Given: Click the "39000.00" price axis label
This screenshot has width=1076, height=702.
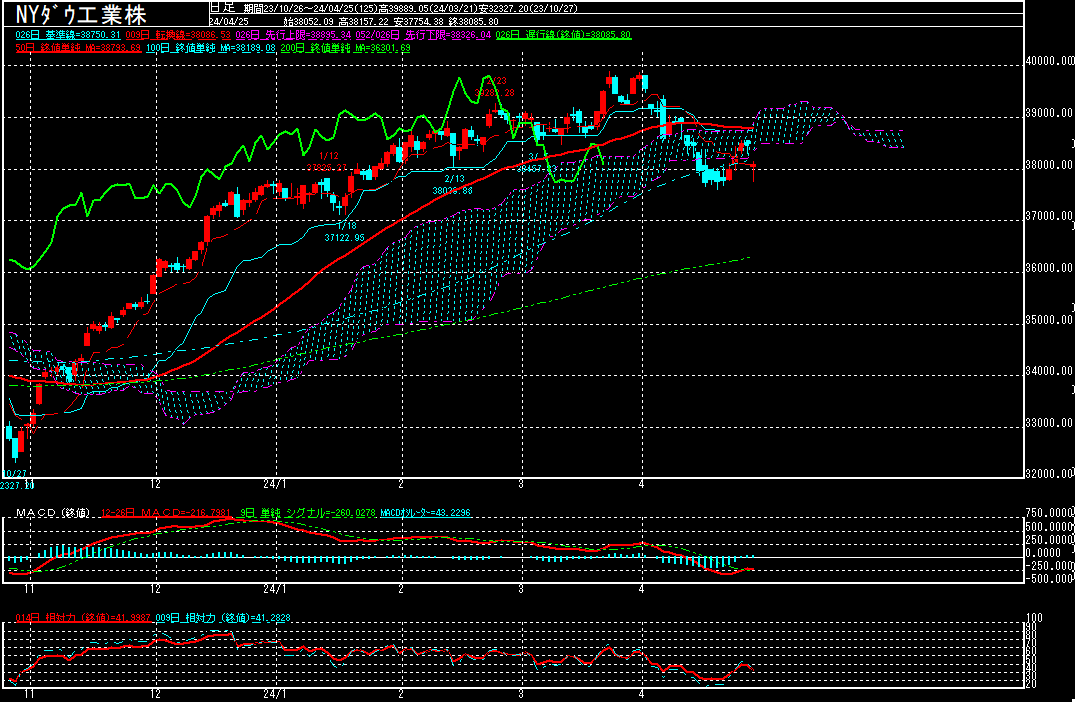Looking at the screenshot, I should click(1049, 113).
